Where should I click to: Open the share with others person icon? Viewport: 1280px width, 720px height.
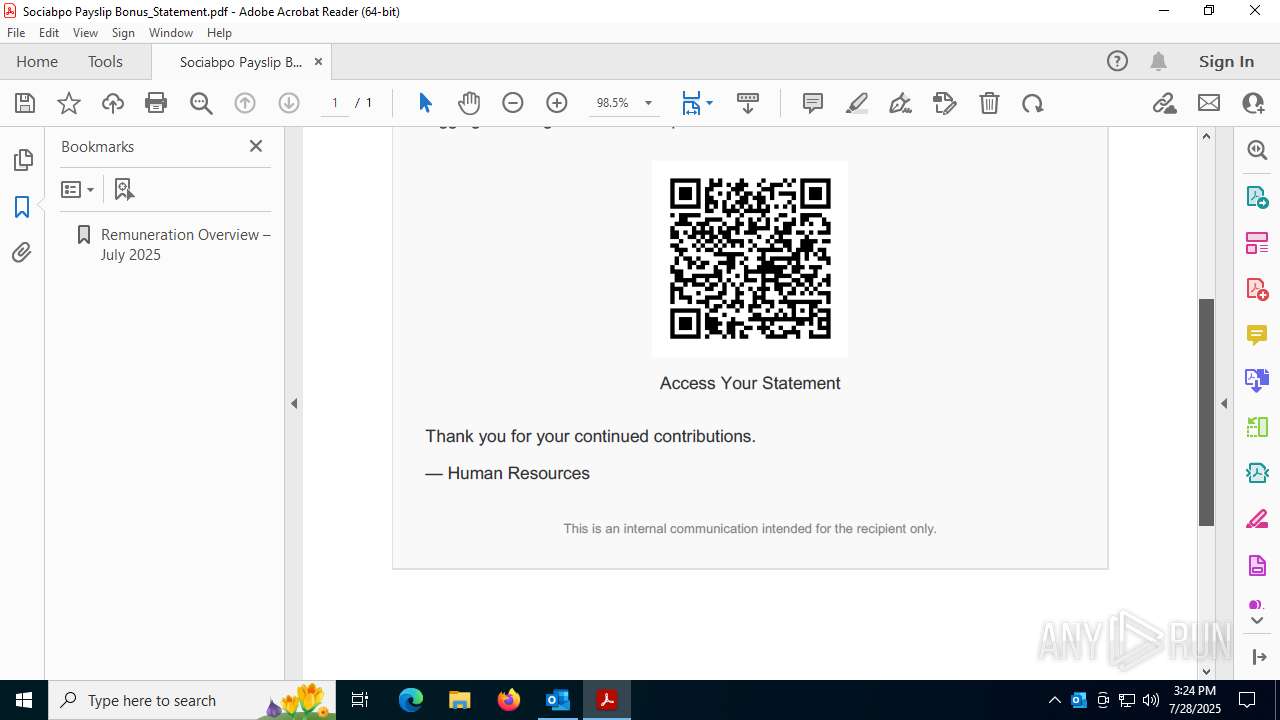click(x=1253, y=103)
